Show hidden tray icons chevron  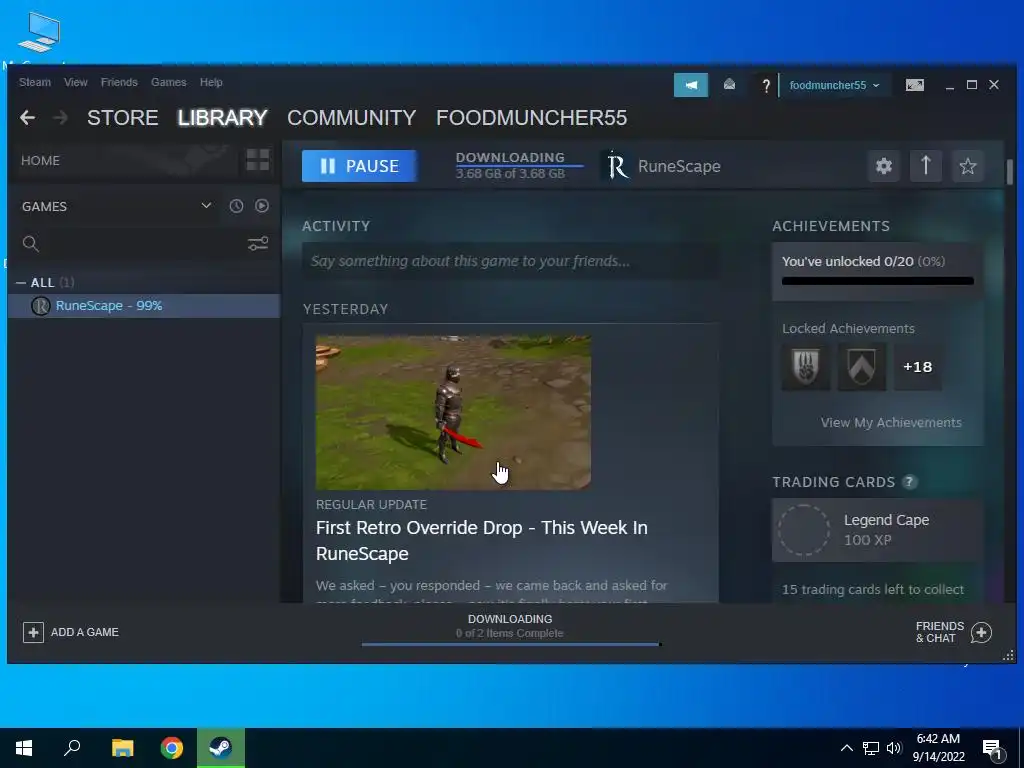coord(846,748)
